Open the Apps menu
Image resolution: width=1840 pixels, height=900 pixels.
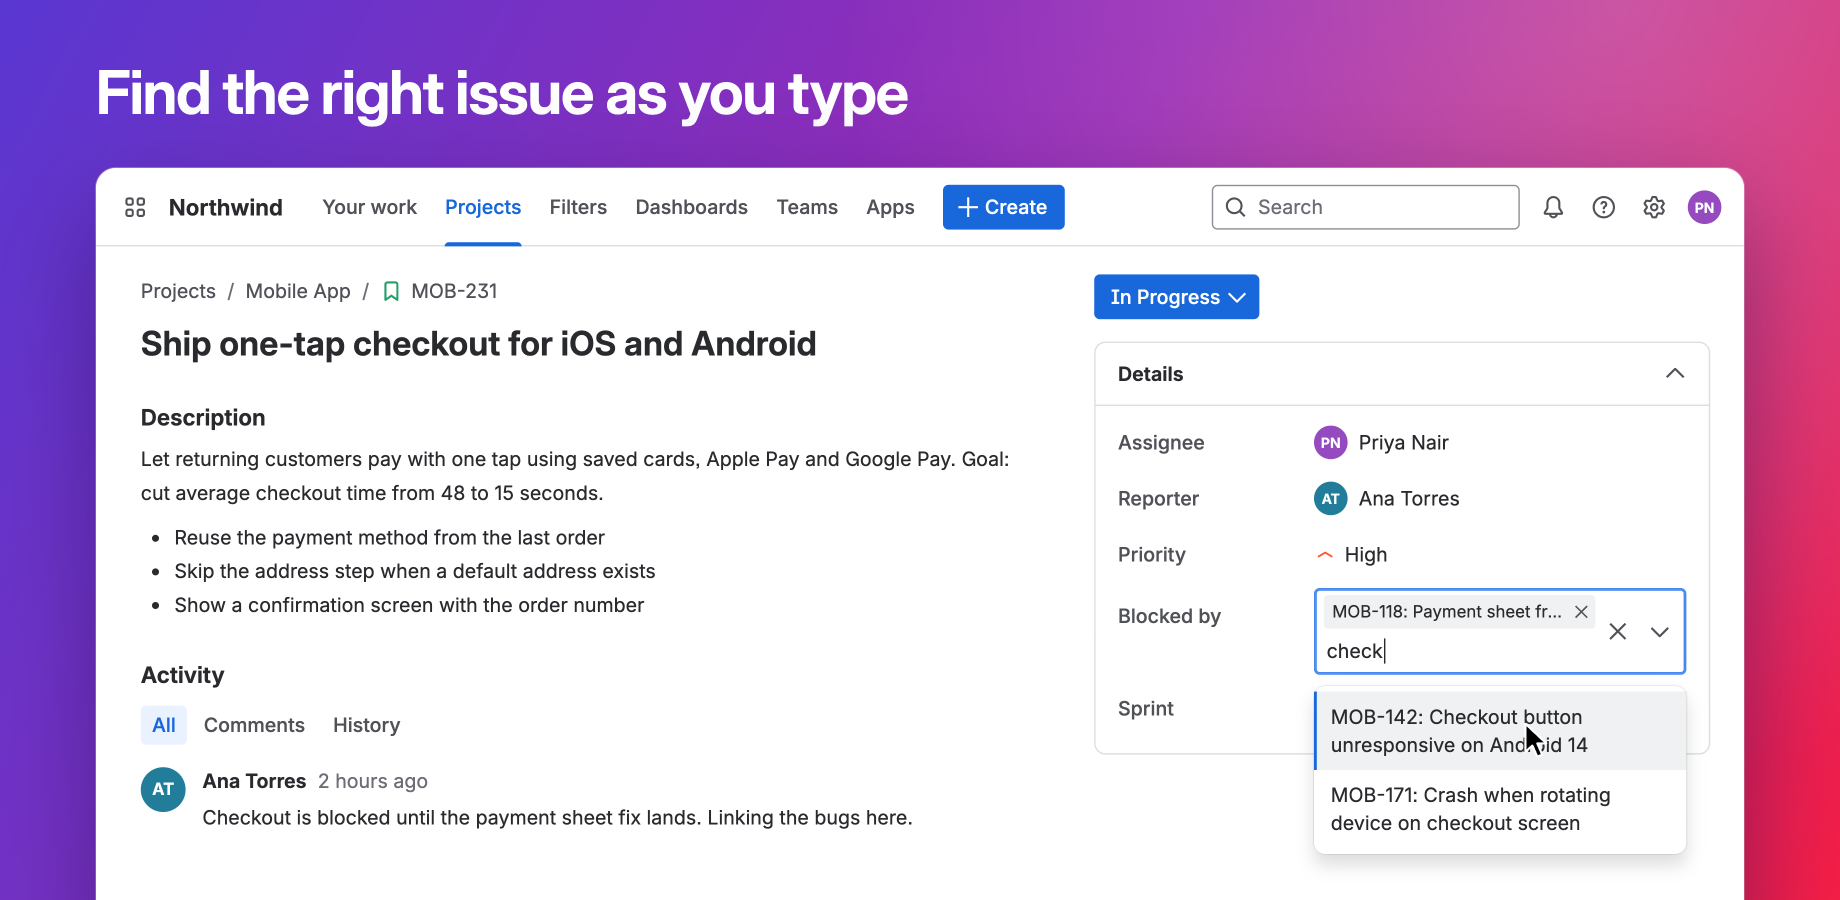tap(890, 207)
